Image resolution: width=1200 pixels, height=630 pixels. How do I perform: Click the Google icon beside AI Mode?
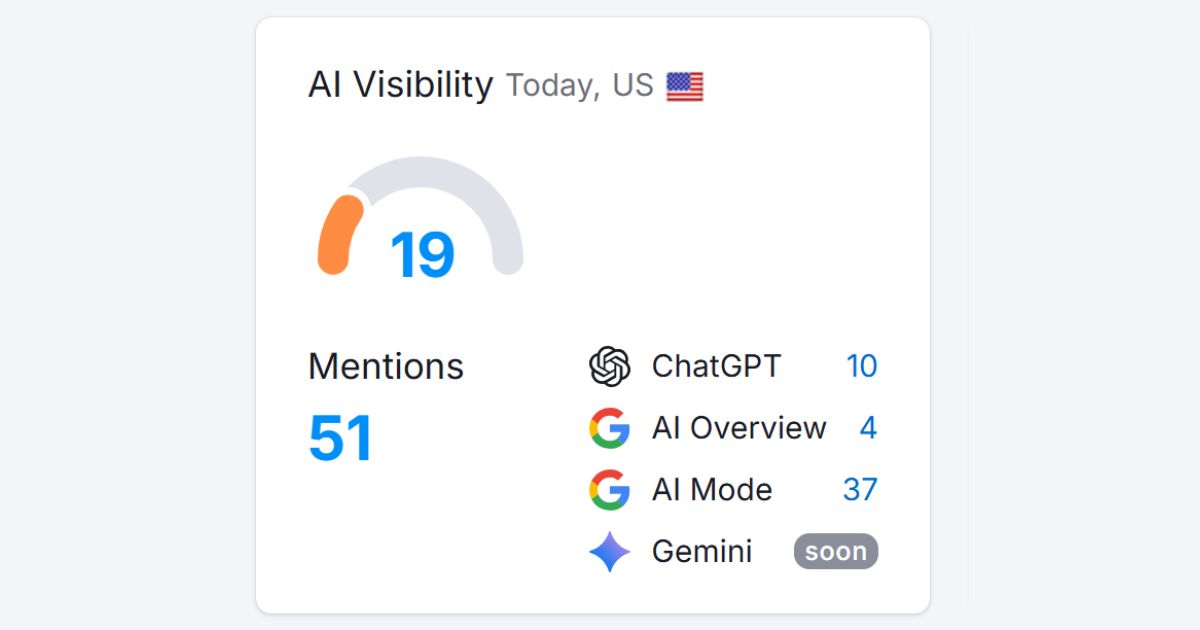[x=609, y=490]
